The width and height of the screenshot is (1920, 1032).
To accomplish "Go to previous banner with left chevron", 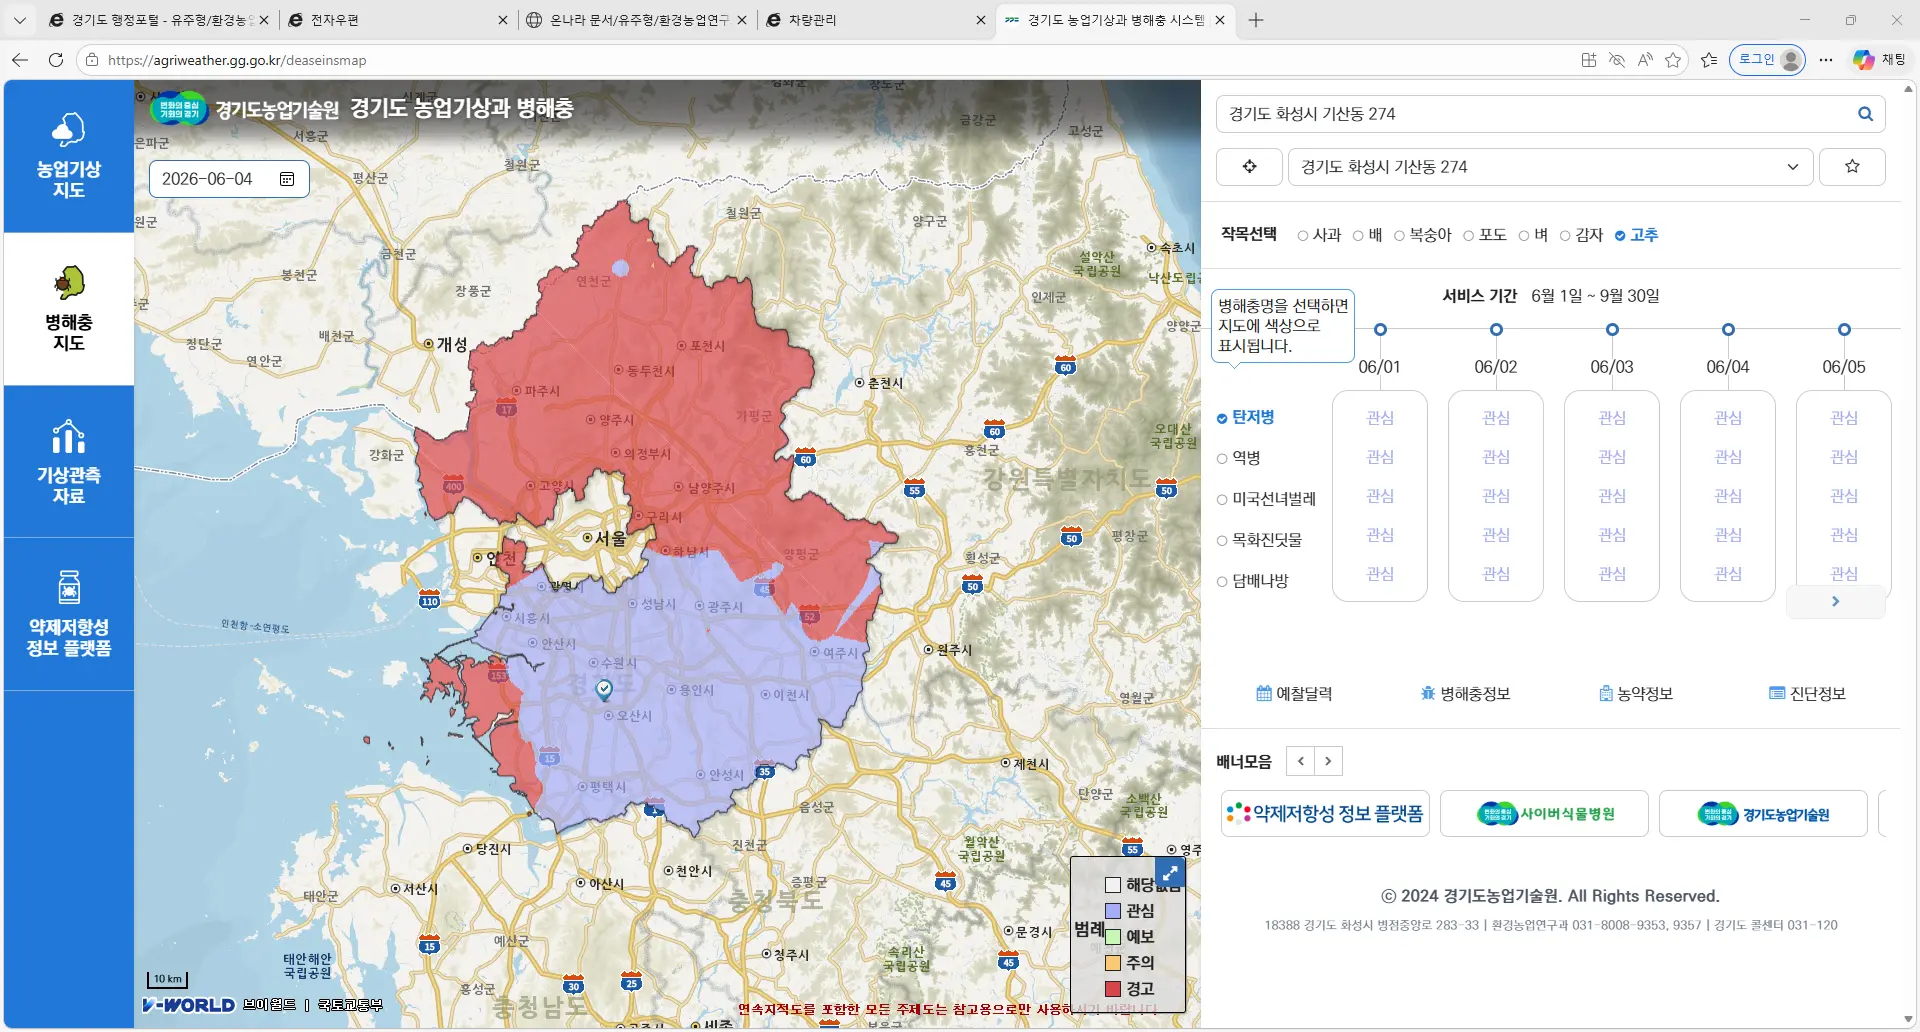I will point(1300,761).
